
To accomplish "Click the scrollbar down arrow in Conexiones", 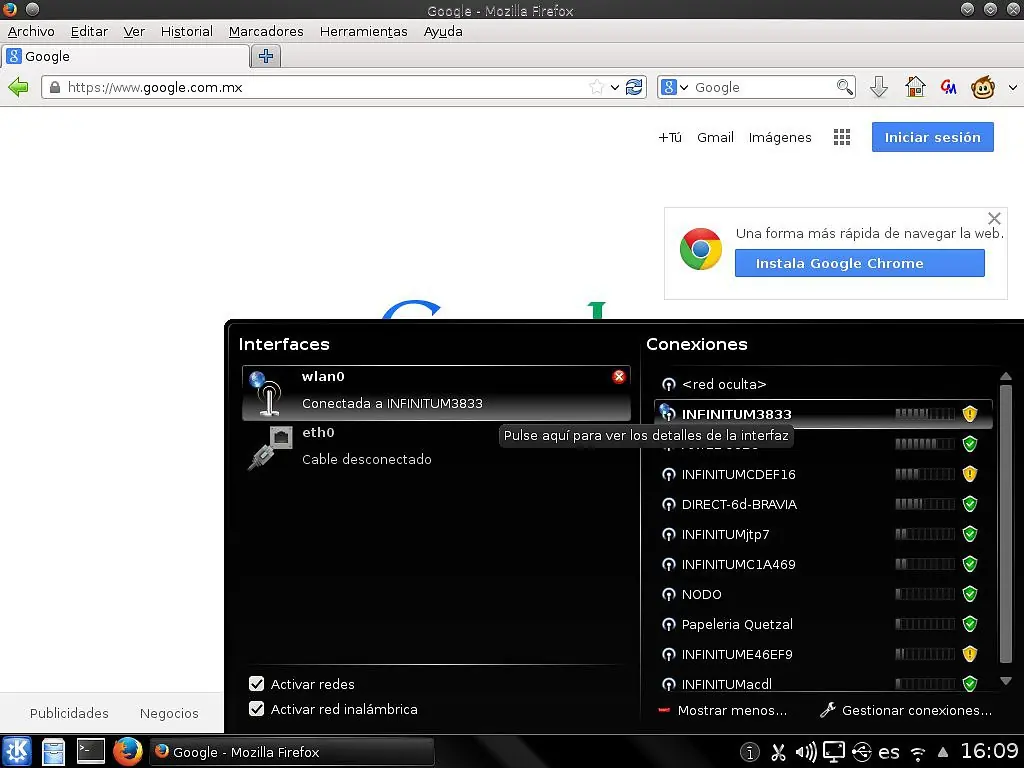I will pos(1006,681).
